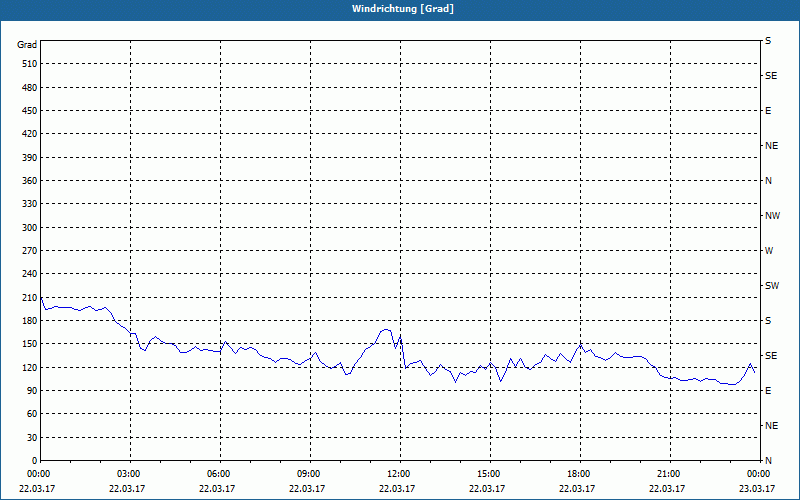Image resolution: width=800 pixels, height=500 pixels.
Task: Click the "Windrichtung [Grad]" chart title
Action: coord(403,9)
